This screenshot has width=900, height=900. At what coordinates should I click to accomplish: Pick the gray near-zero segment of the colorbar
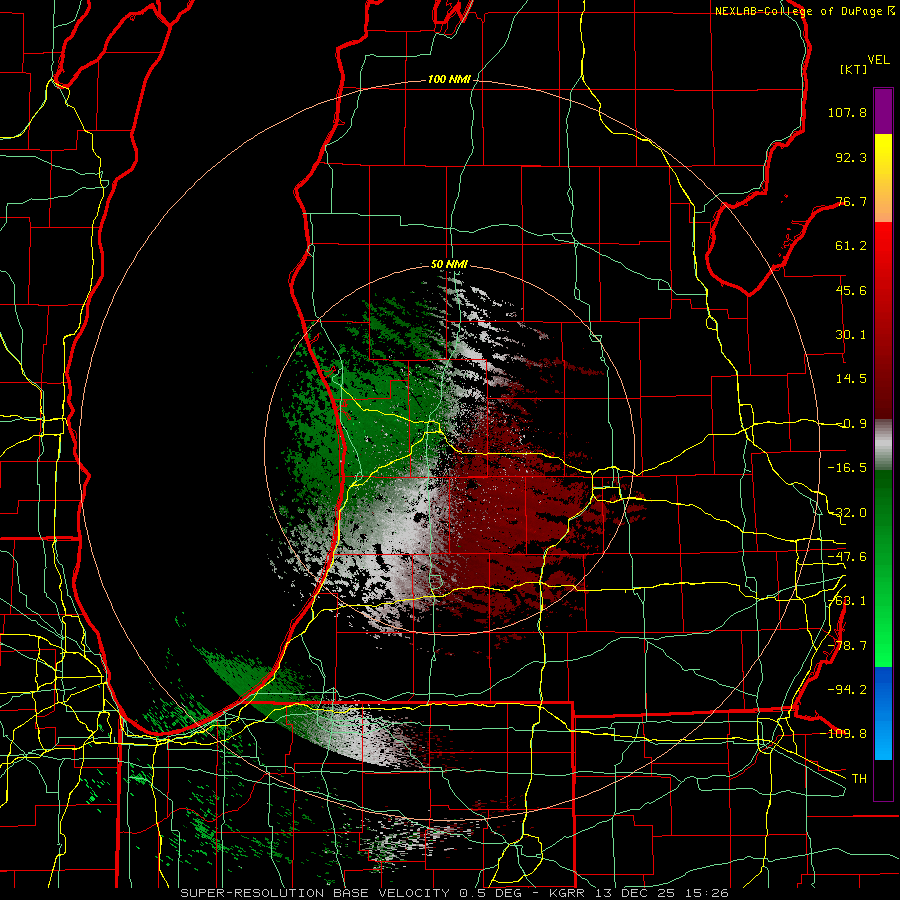pyautogui.click(x=883, y=444)
